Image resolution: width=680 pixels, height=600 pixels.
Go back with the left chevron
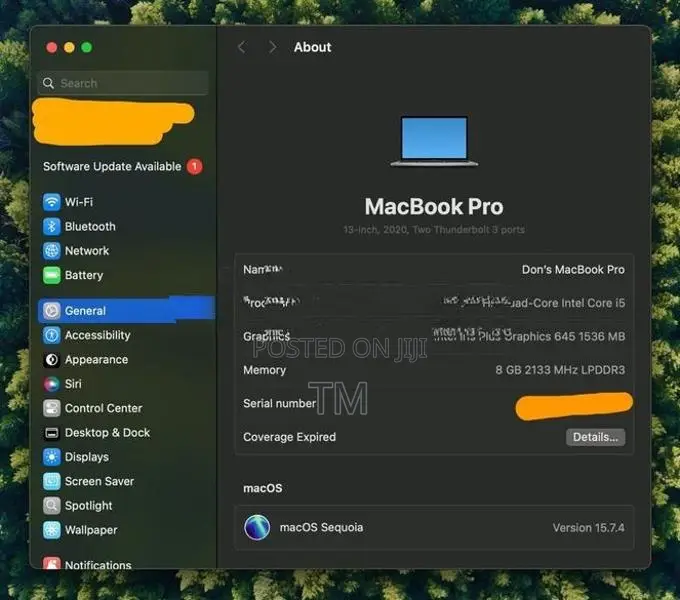tap(242, 47)
